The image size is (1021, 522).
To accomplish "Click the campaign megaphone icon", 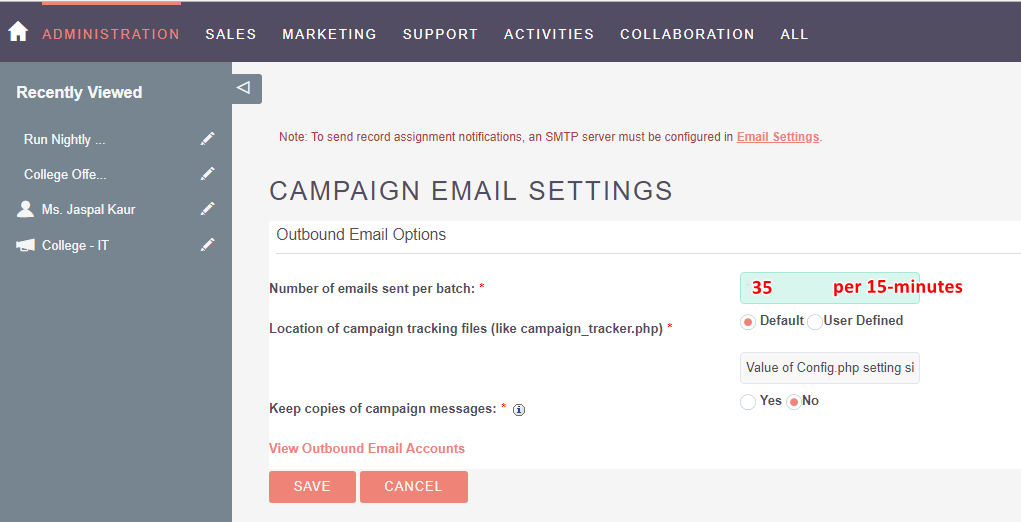I will tap(25, 245).
